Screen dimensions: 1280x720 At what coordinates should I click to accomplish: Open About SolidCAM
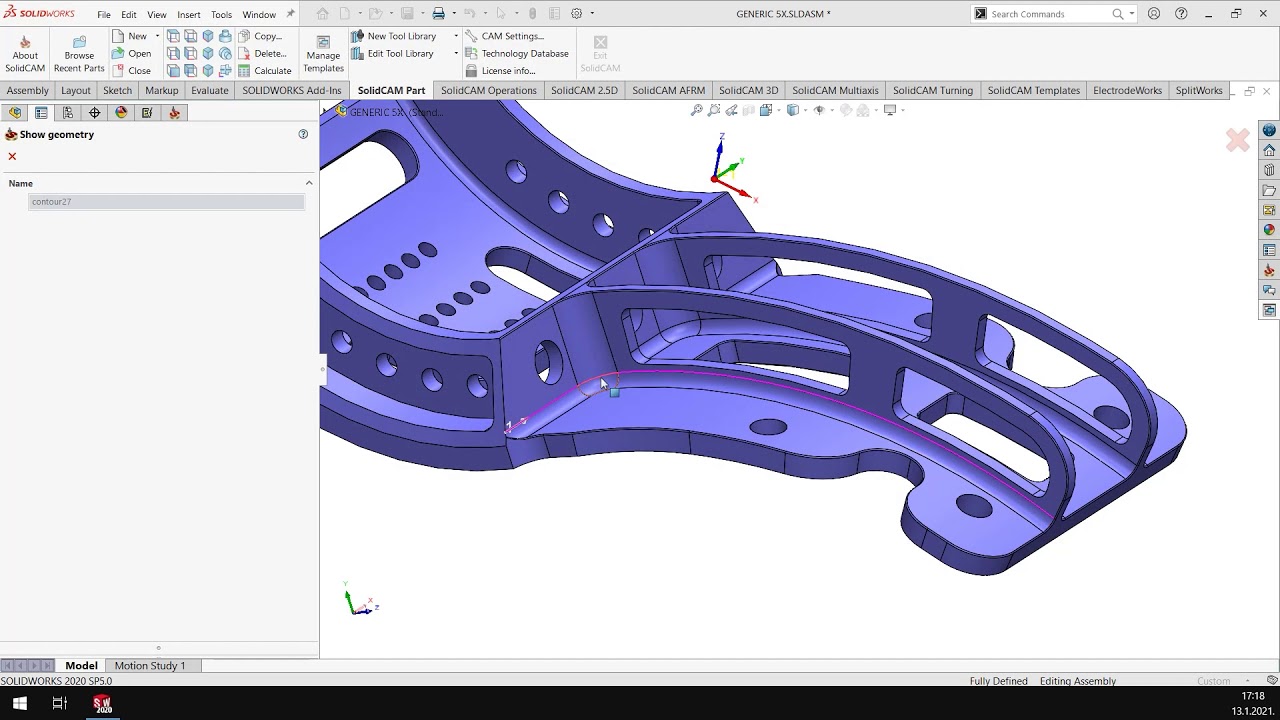pyautogui.click(x=25, y=54)
